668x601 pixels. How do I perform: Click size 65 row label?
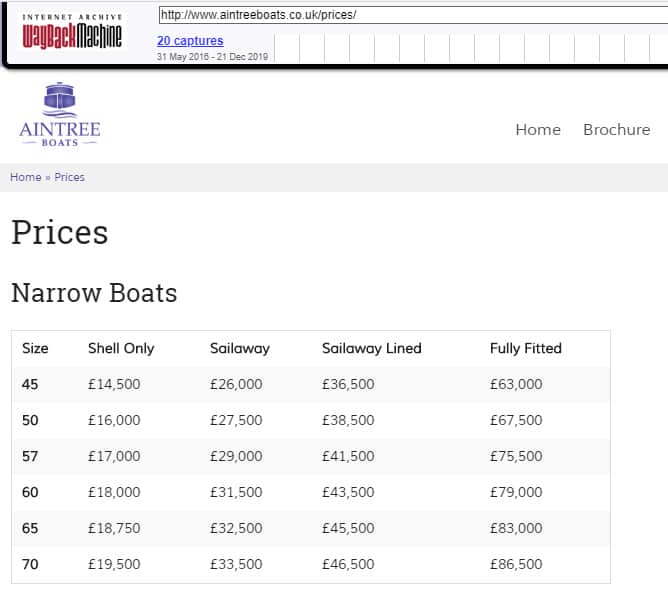pos(30,528)
